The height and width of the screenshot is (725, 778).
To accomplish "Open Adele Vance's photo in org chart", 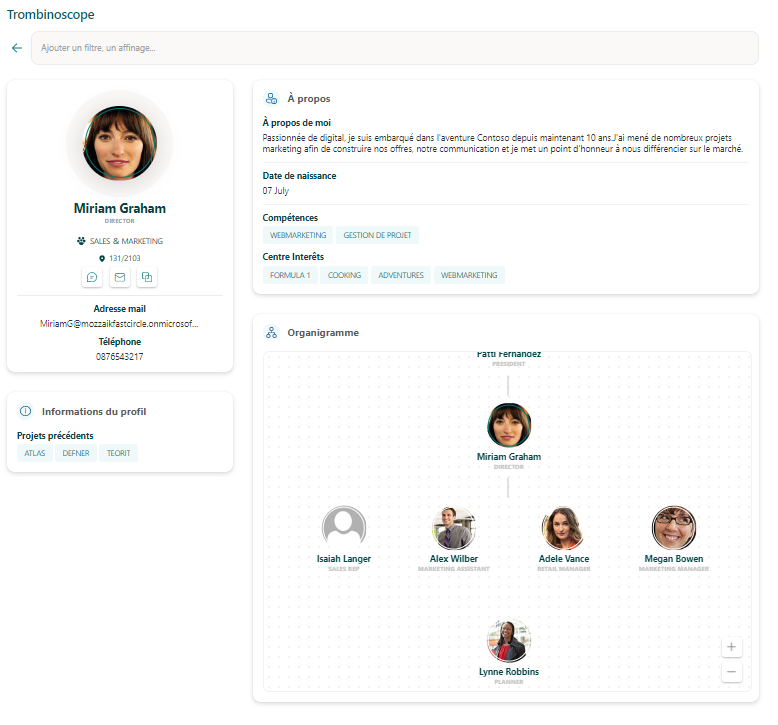I will 564,527.
